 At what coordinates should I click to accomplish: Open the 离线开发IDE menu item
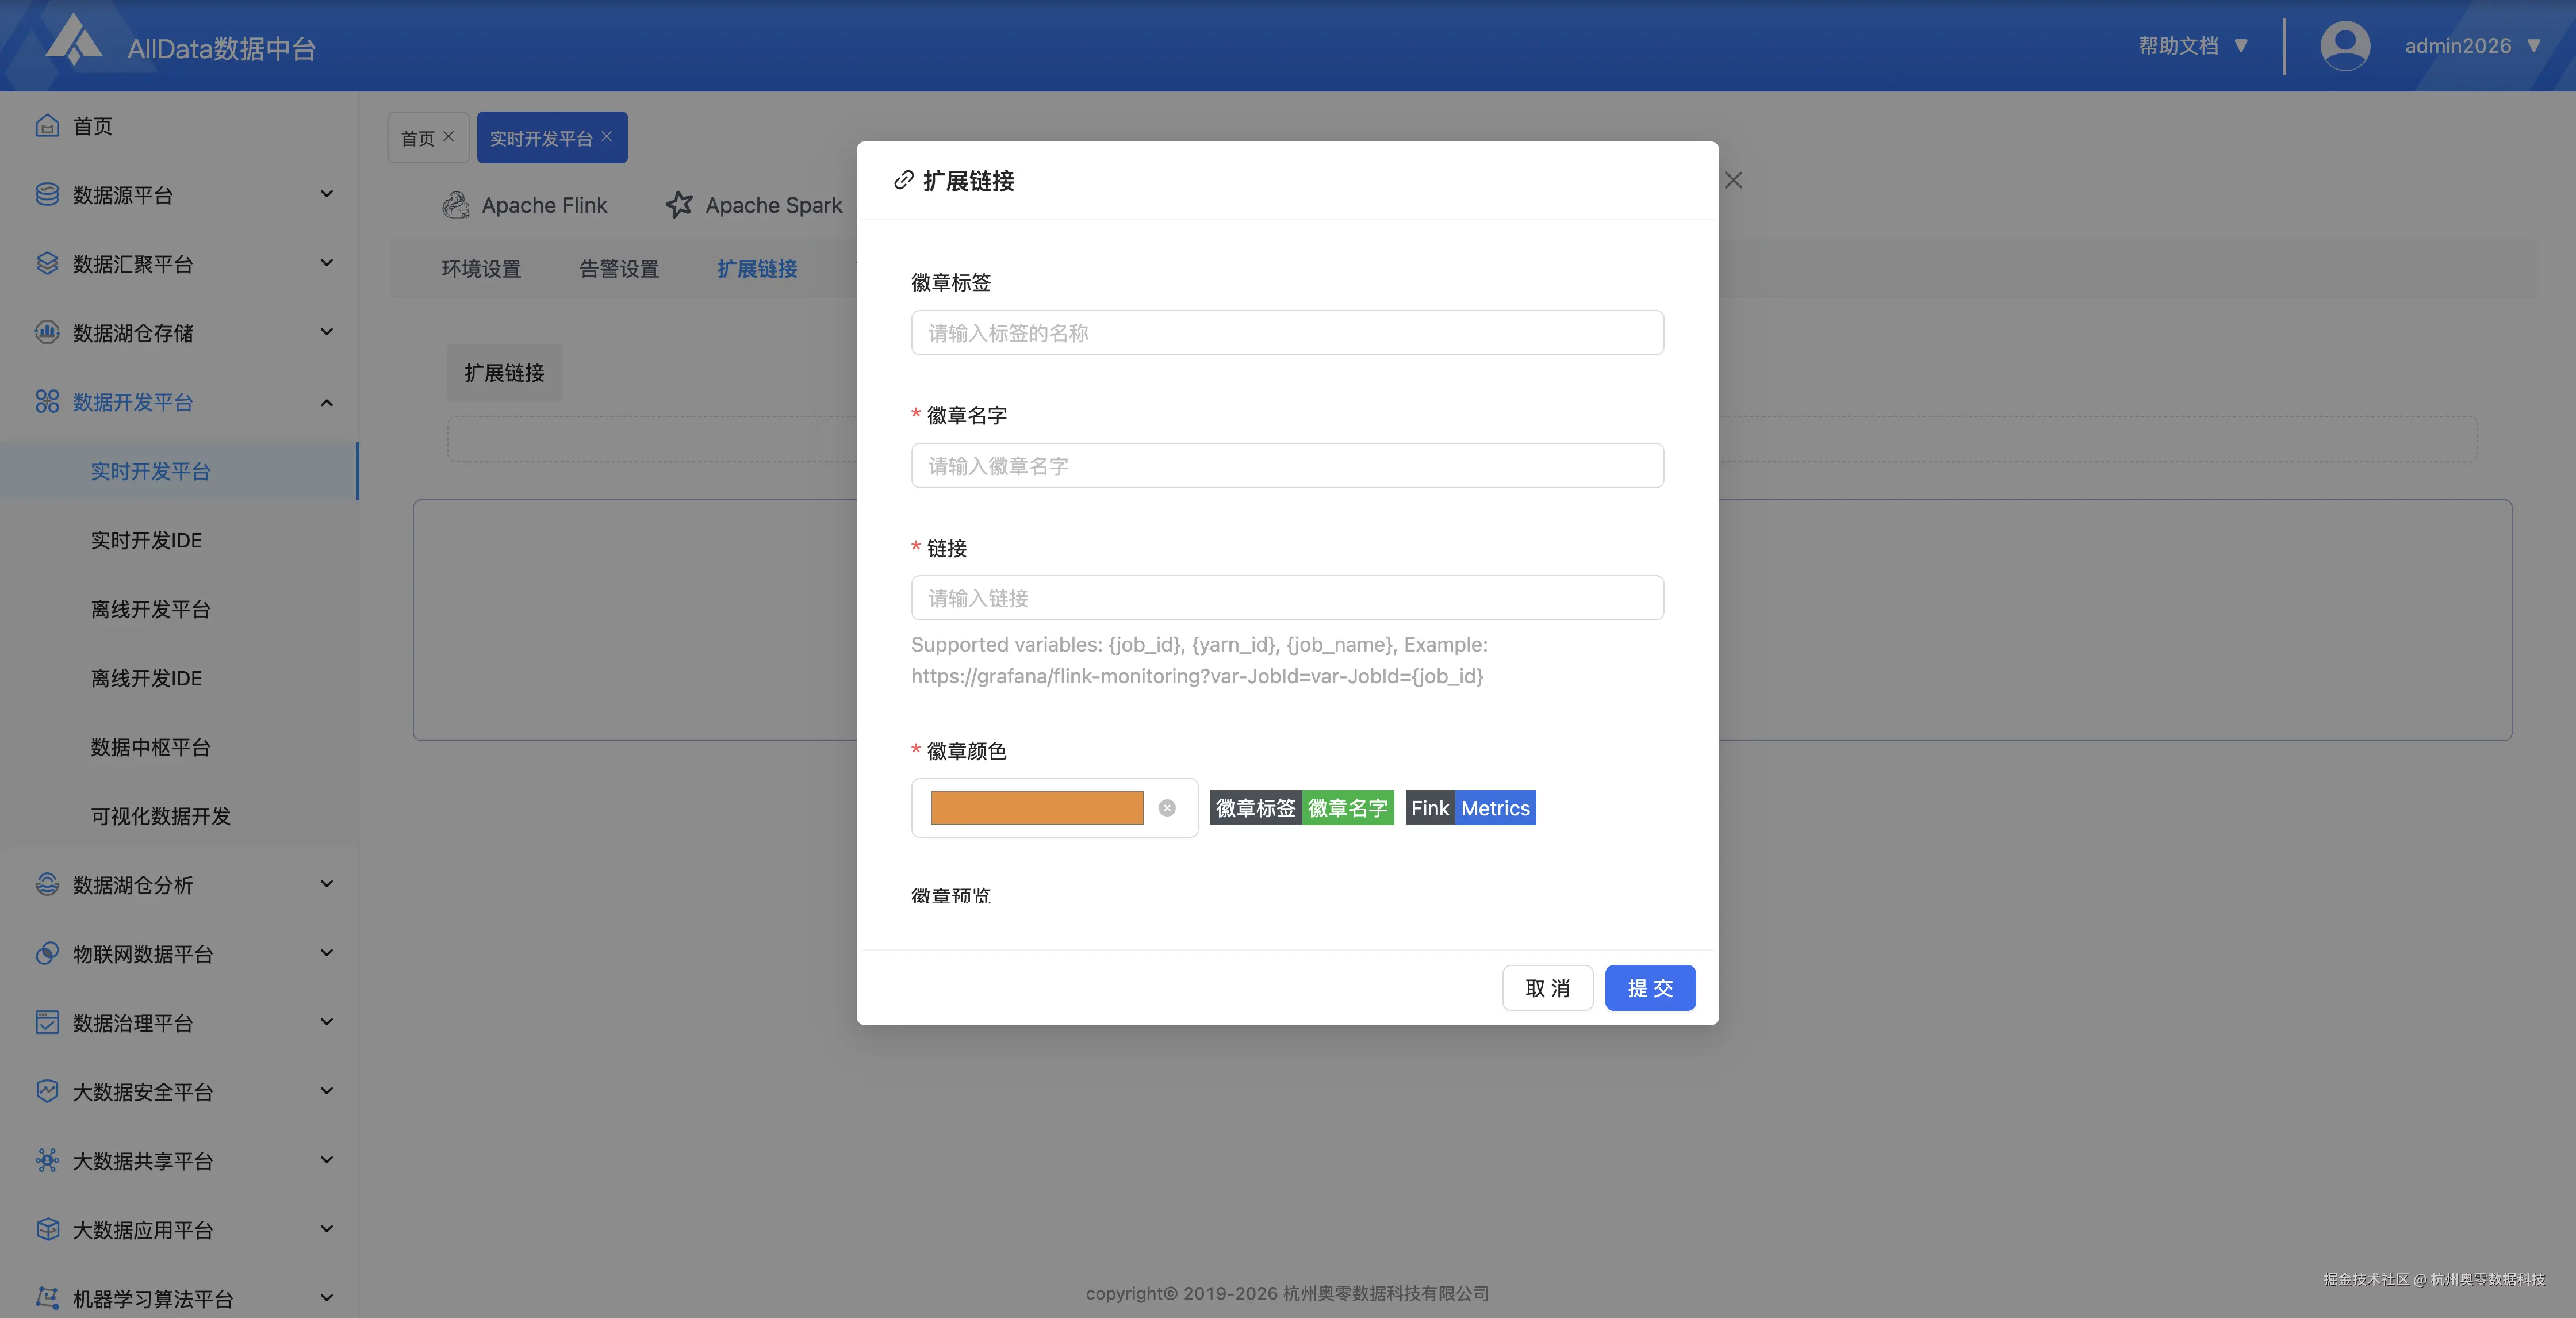(146, 678)
